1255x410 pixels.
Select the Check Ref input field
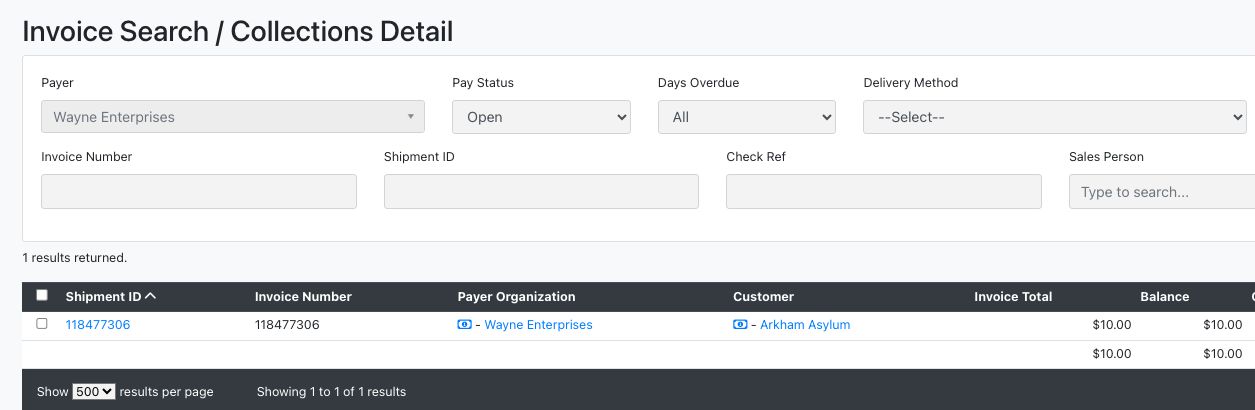(x=884, y=192)
